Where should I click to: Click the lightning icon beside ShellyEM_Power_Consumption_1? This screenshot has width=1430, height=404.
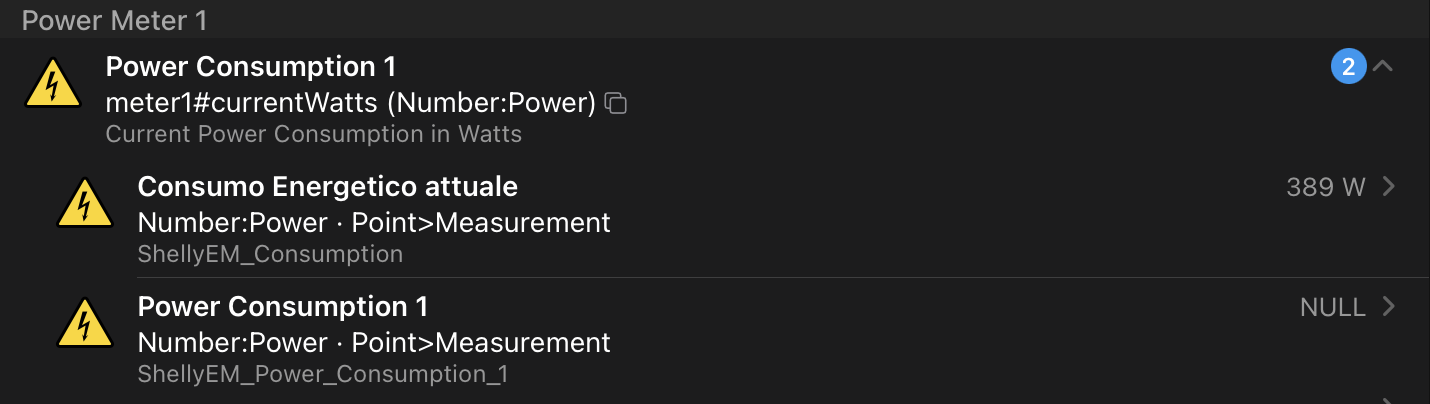[x=85, y=322]
